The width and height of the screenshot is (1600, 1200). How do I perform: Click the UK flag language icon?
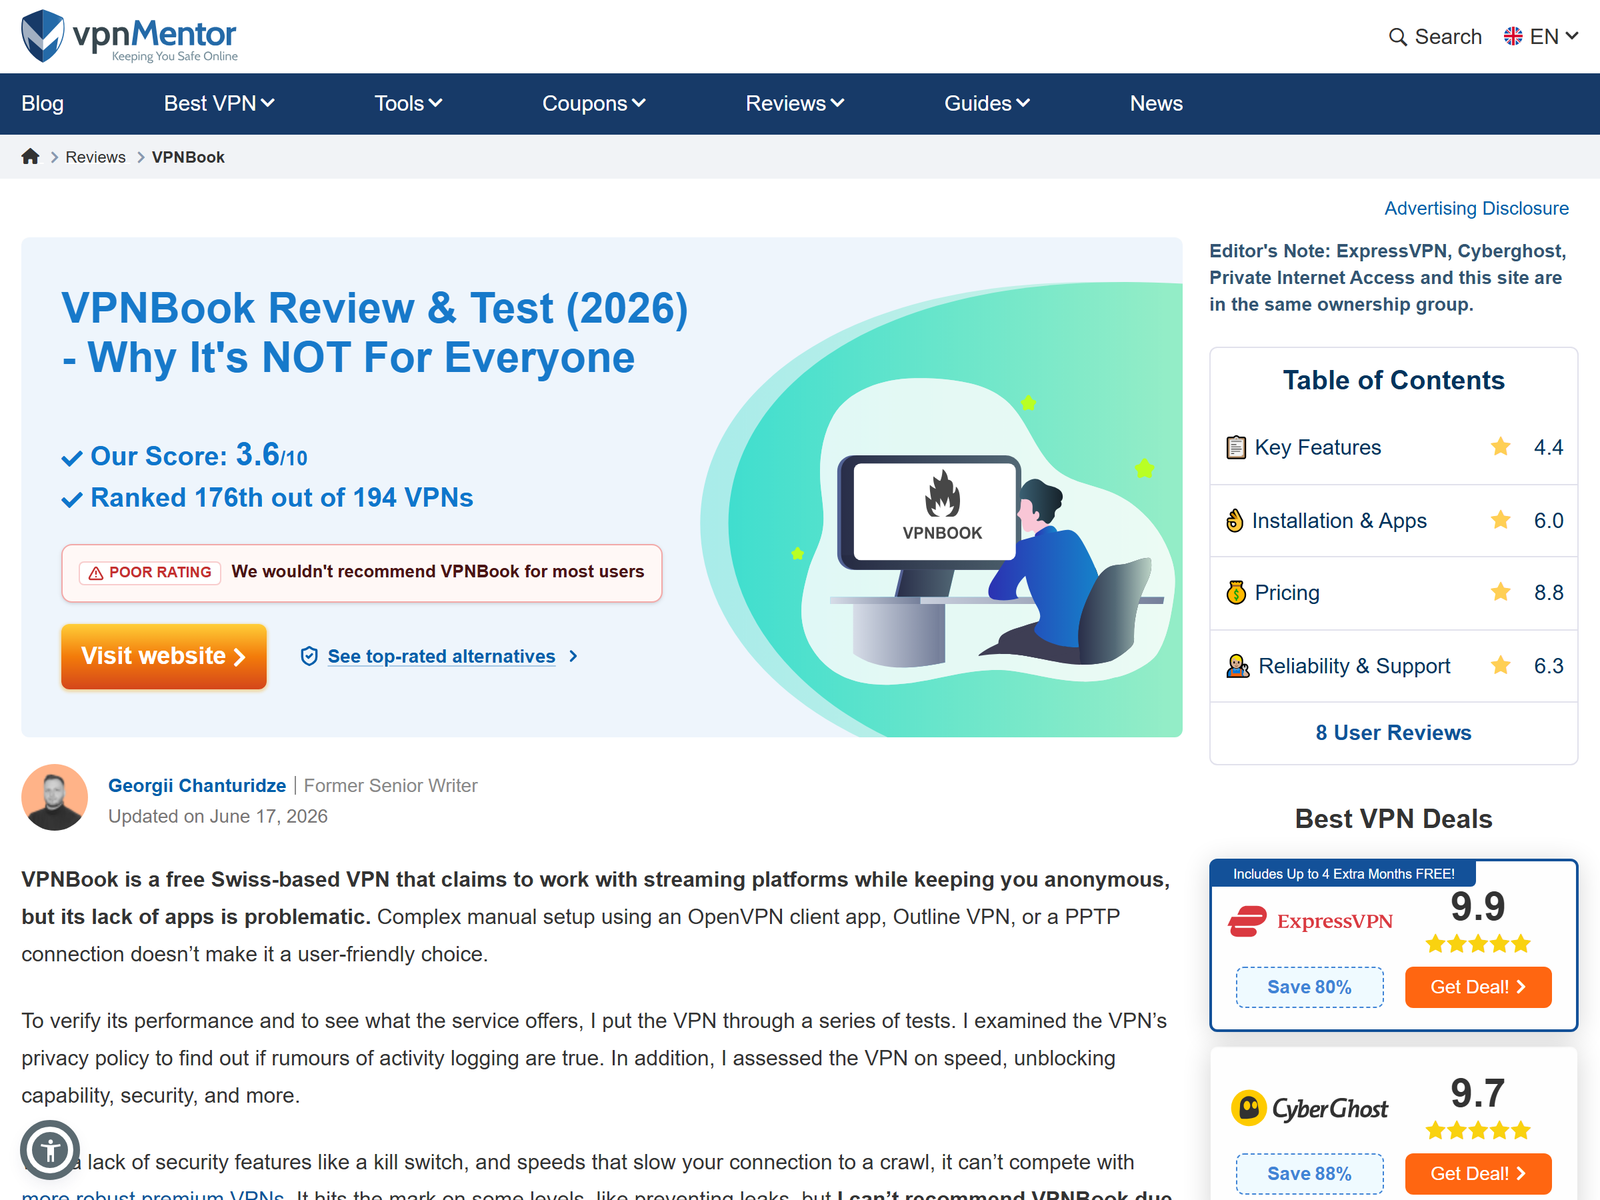(x=1513, y=36)
